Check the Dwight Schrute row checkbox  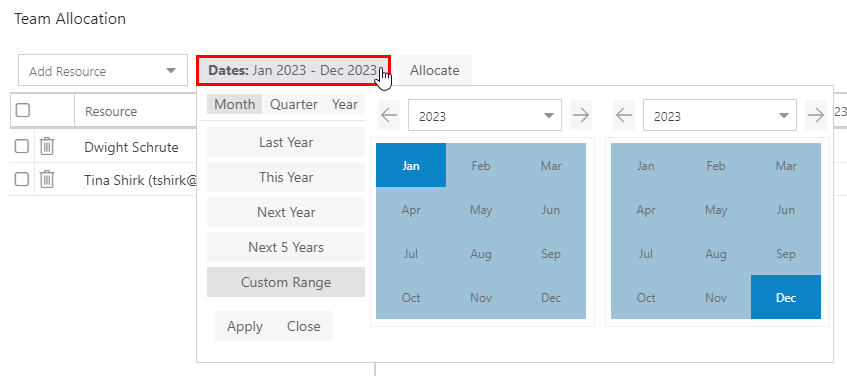coord(22,146)
